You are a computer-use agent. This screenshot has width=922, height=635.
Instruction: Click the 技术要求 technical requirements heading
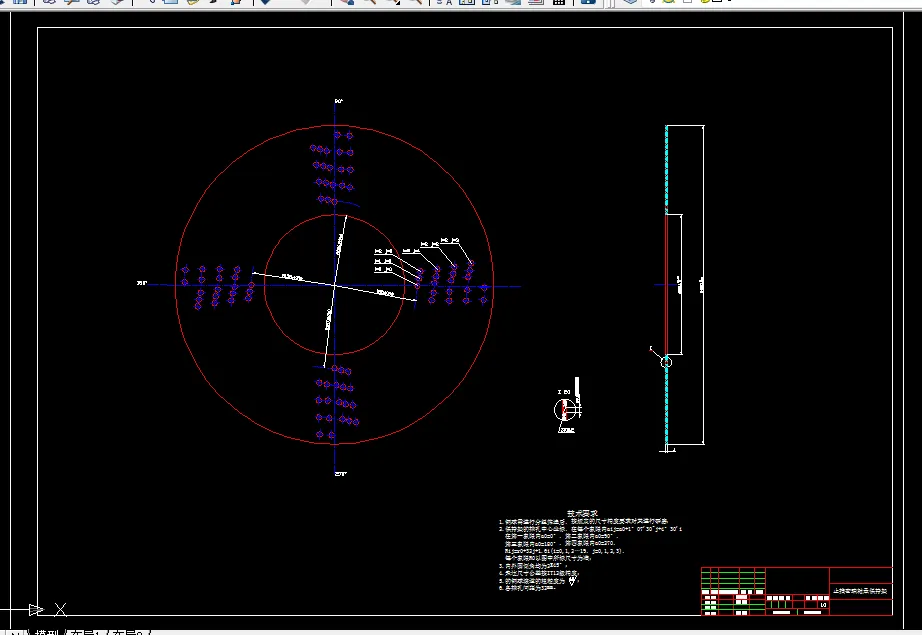pyautogui.click(x=582, y=513)
